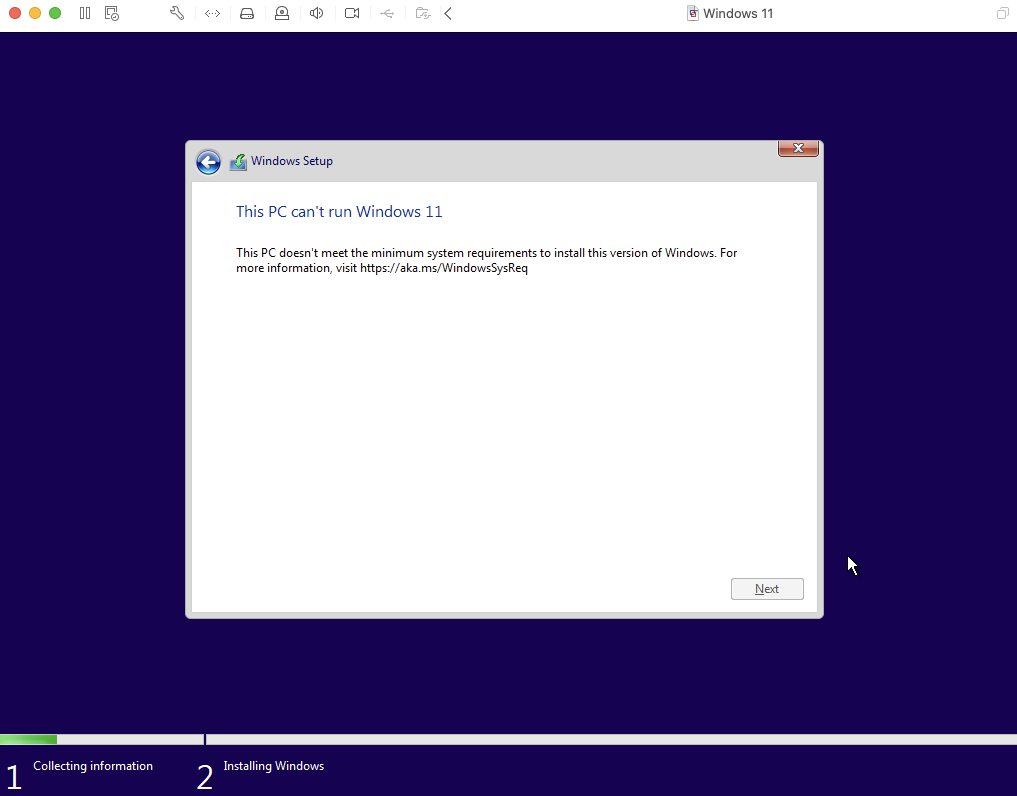
Task: Open the hard disk drive icon
Action: 247,13
